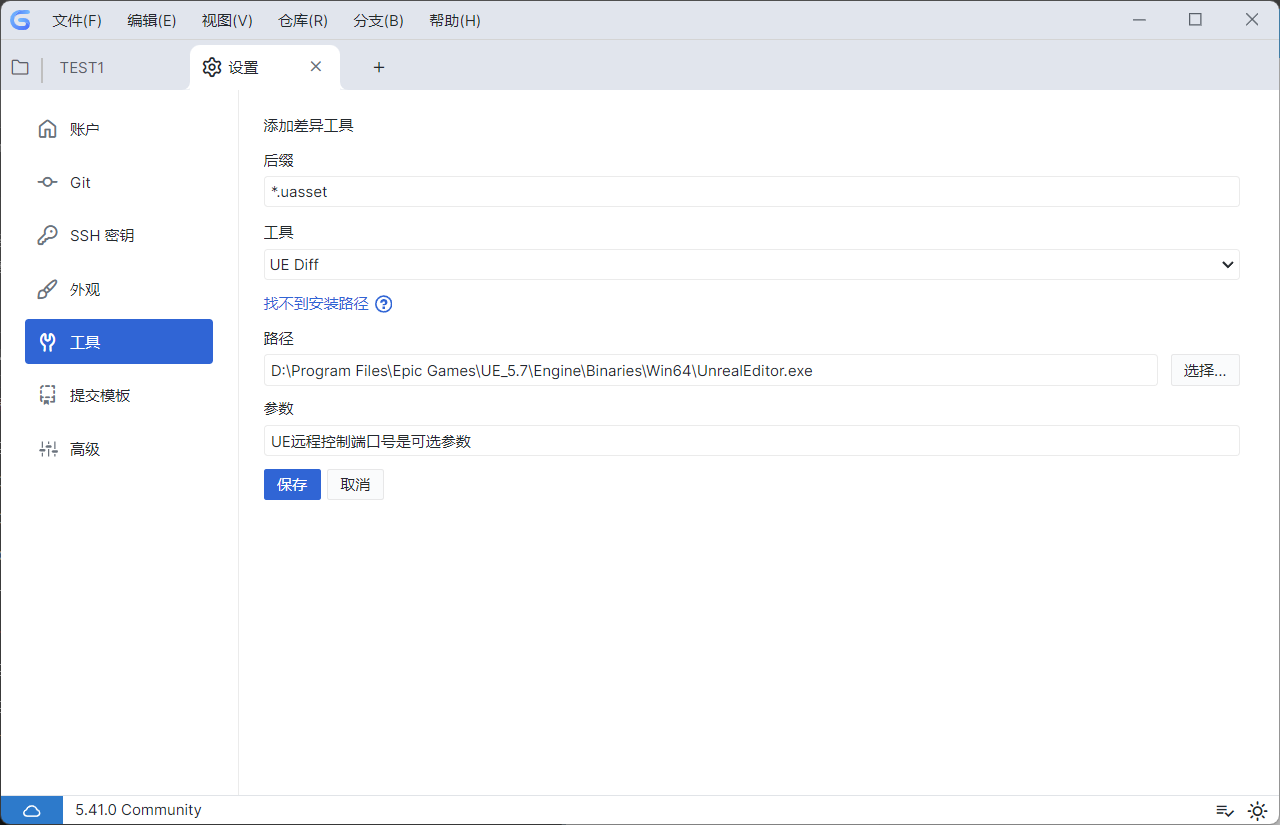Image resolution: width=1280 pixels, height=825 pixels.
Task: Click the folder icon on TEST1 tab
Action: pyautogui.click(x=20, y=67)
